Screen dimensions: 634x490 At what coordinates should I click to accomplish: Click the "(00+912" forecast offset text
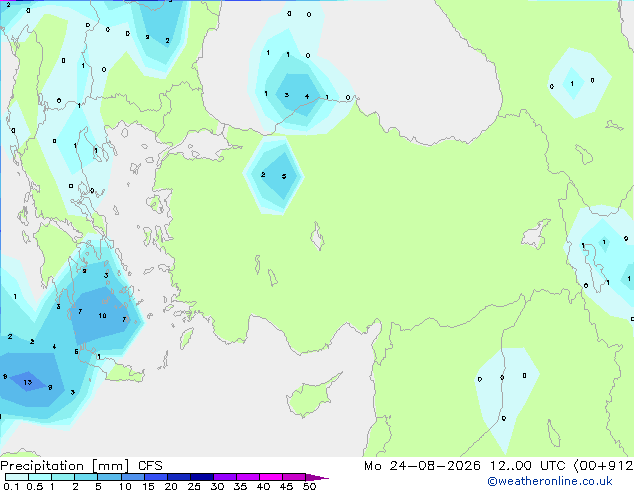tap(603, 466)
